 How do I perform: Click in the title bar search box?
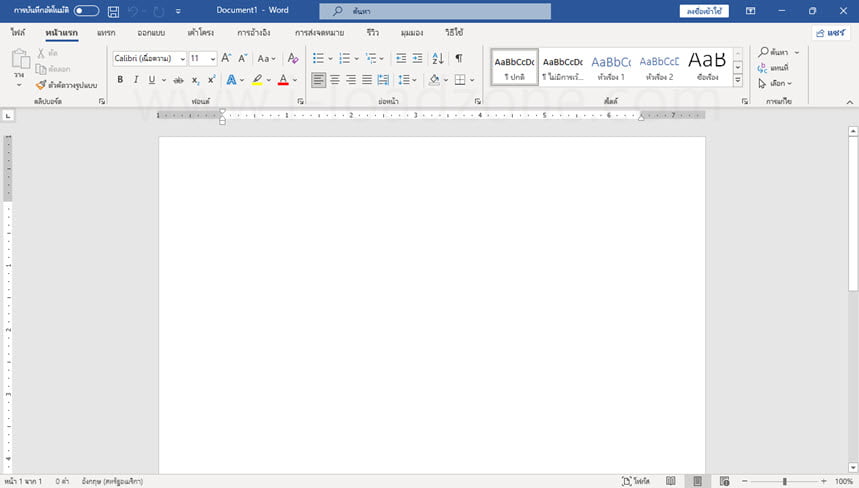(x=435, y=11)
